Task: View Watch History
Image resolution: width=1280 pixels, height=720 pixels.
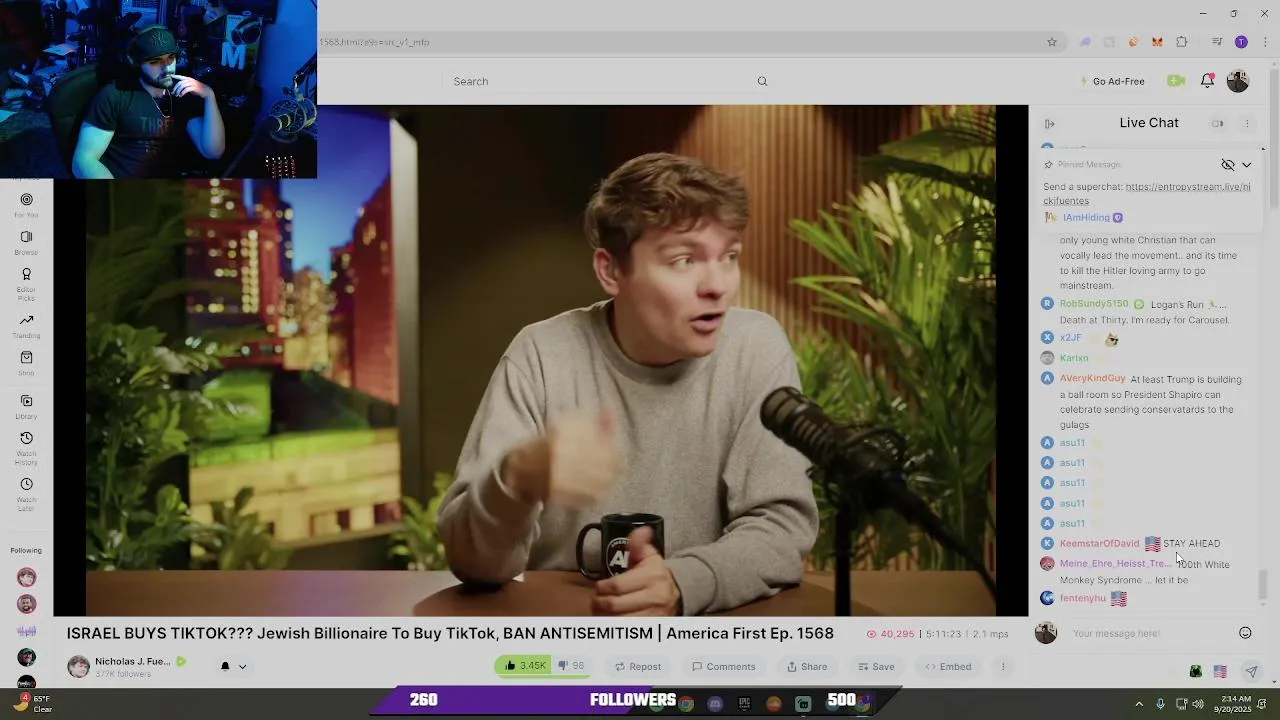Action: click(x=26, y=438)
